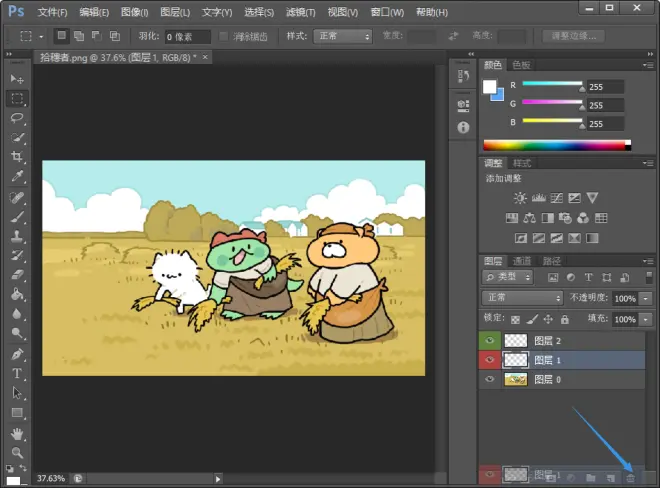
Task: Toggle lock all for layer
Action: pos(564,320)
